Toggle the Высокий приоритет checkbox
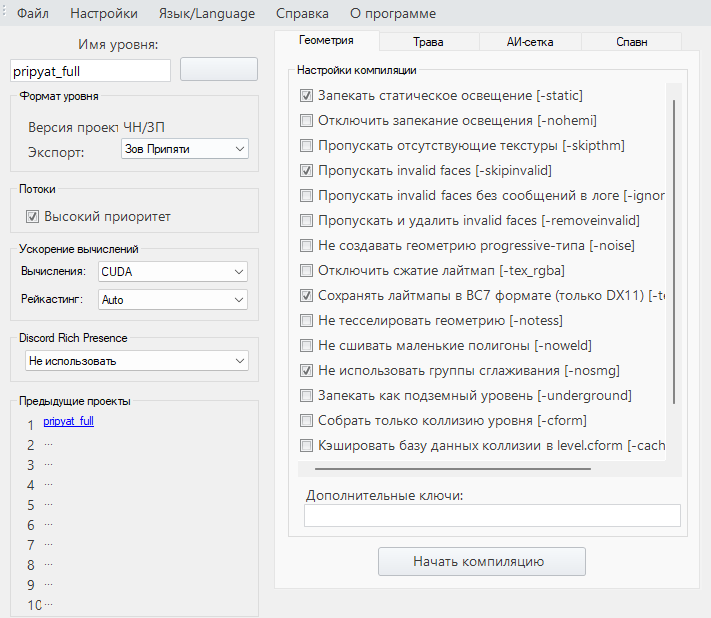Screen dimensions: 711x618 [x=32, y=217]
